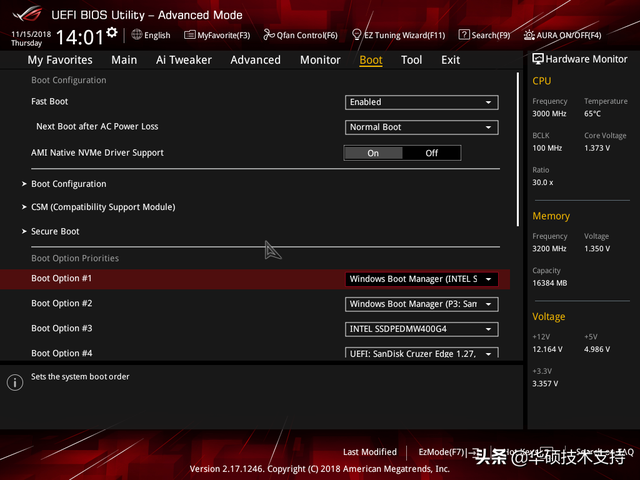Open Boot Option #1 dropdown
The image size is (640, 480).
click(x=421, y=279)
